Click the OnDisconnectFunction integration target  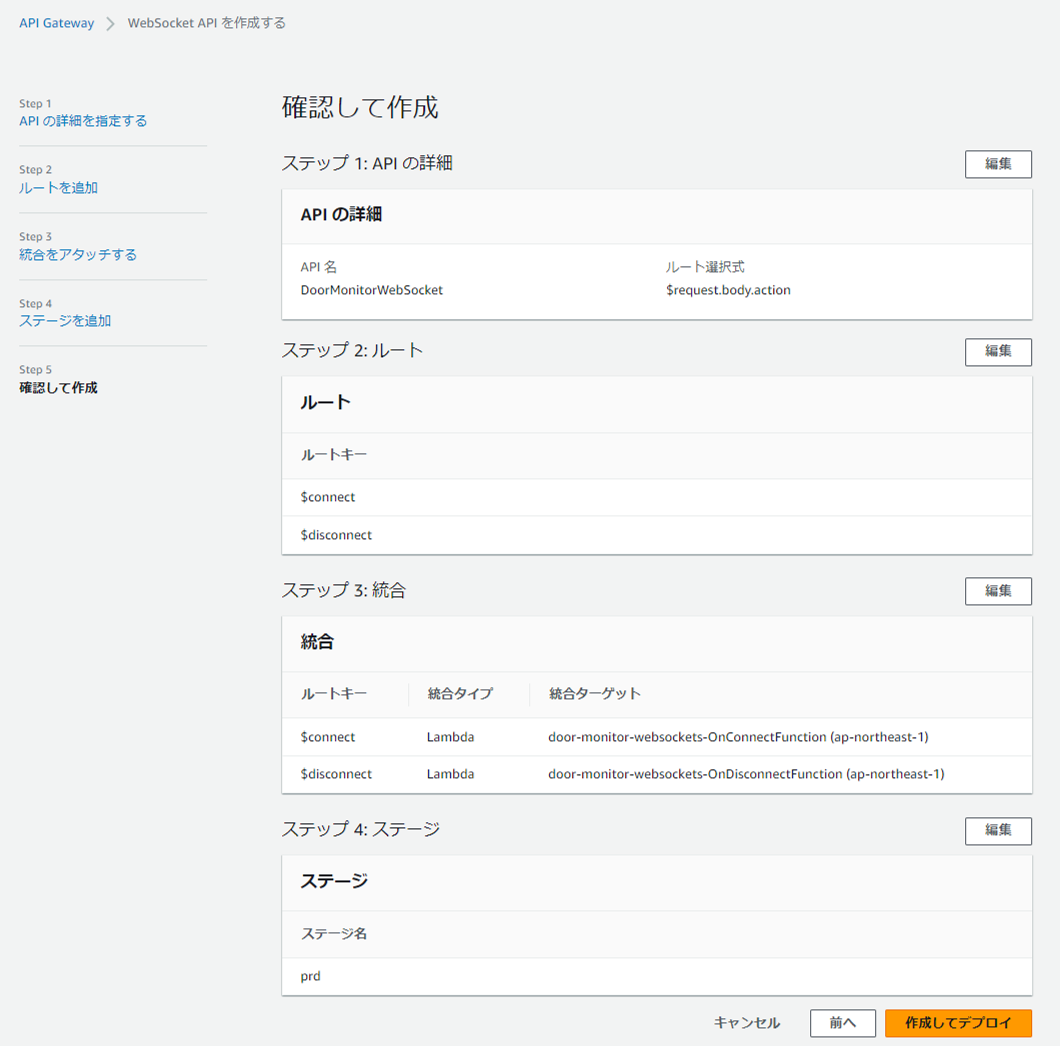coord(745,774)
